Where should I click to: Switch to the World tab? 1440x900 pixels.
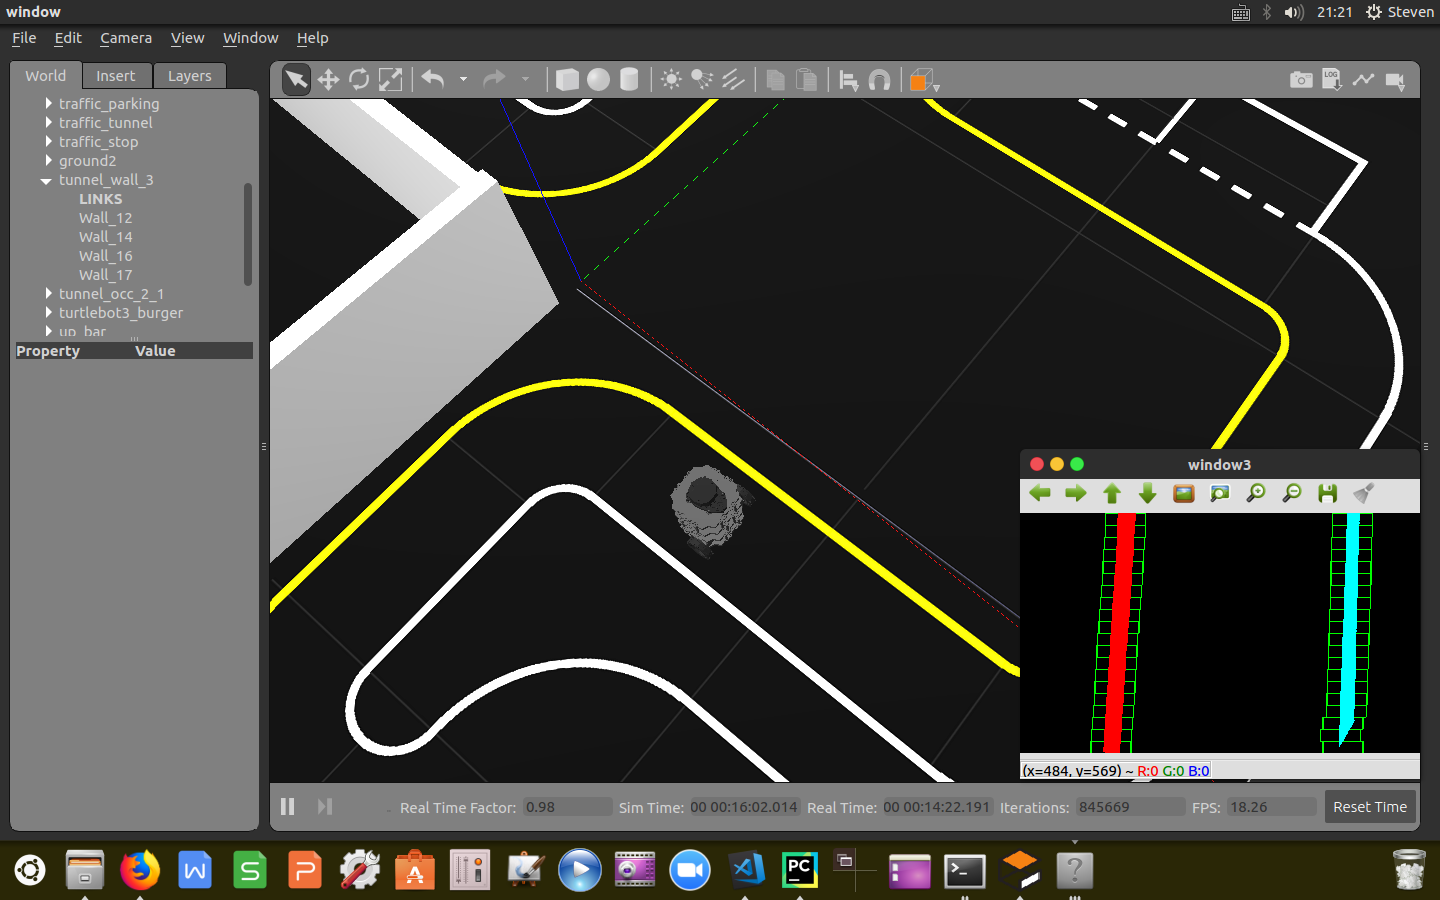46,76
